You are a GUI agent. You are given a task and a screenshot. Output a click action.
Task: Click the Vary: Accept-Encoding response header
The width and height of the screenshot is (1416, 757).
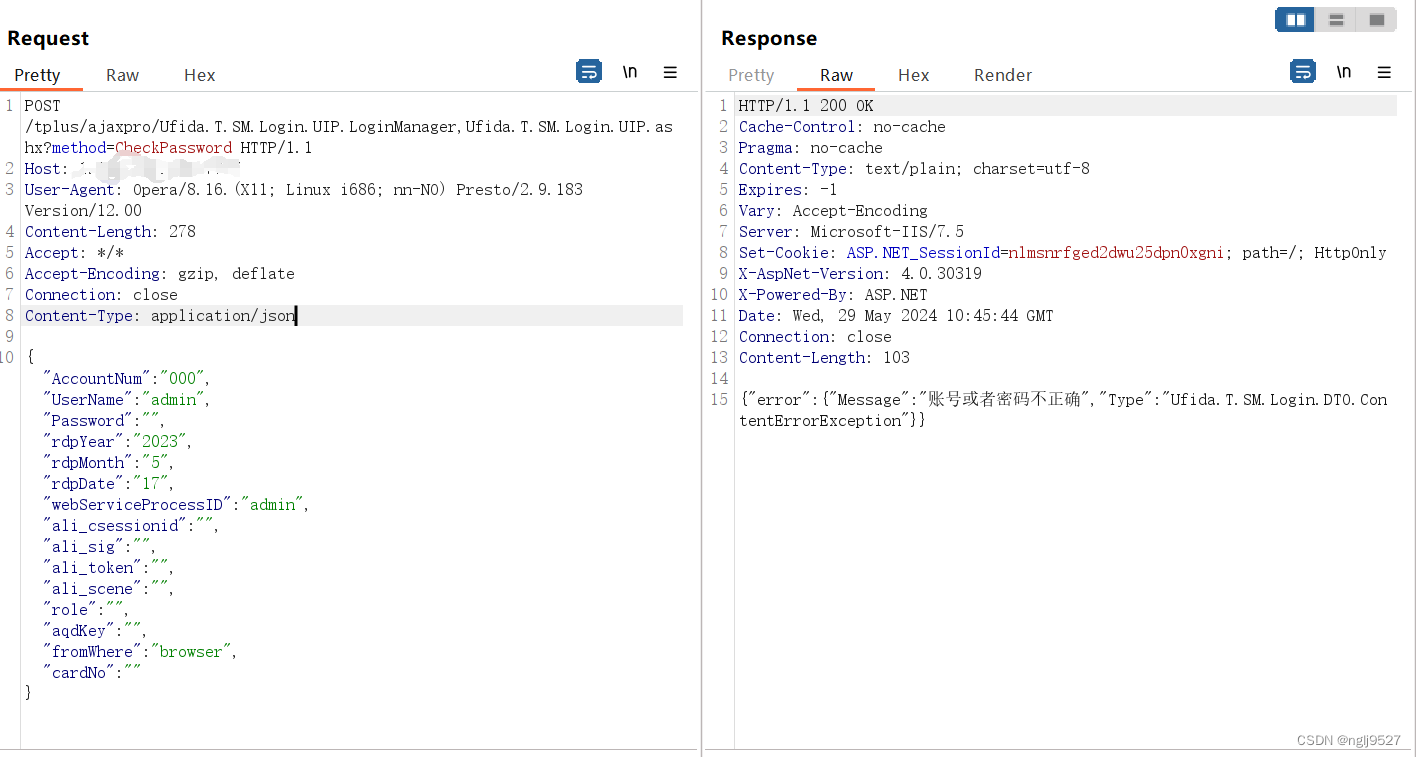click(833, 211)
